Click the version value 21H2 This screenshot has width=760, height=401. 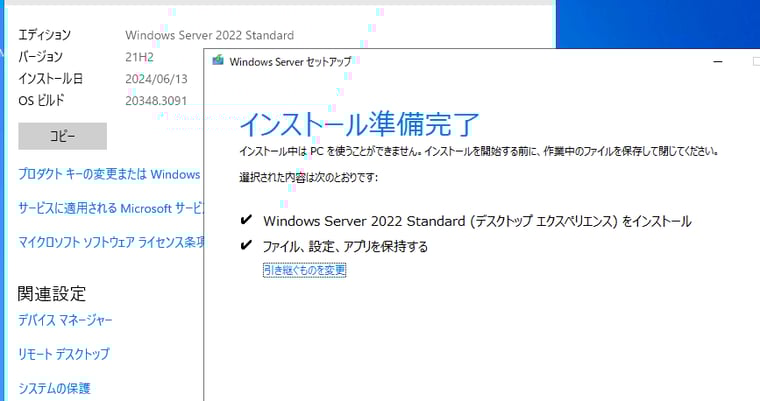pos(139,57)
